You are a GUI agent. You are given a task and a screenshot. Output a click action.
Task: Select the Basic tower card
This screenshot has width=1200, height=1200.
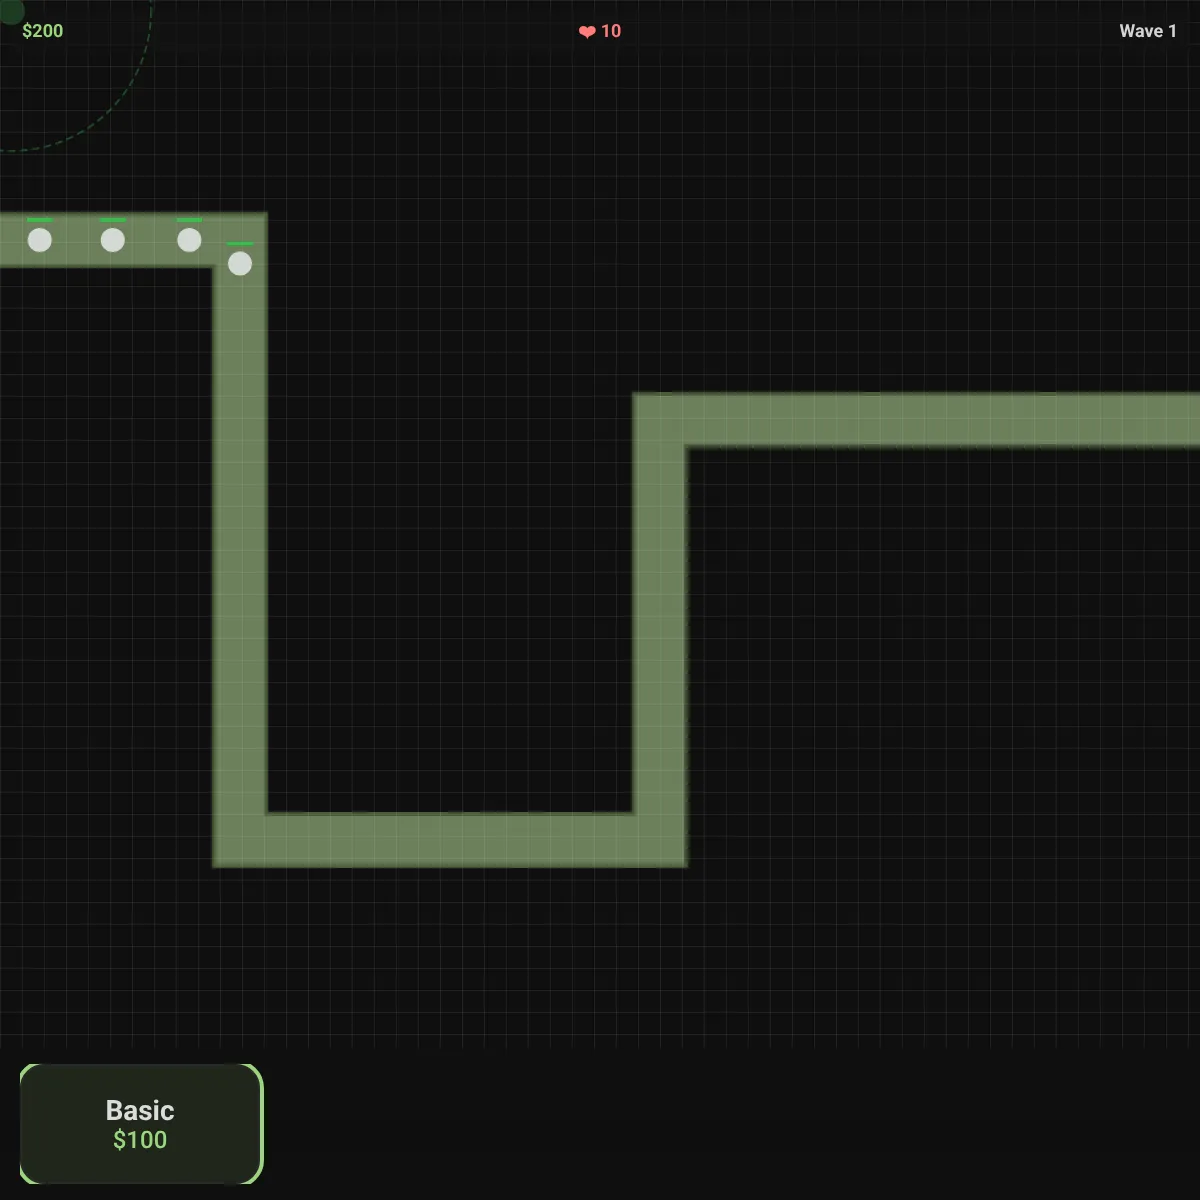point(141,1124)
